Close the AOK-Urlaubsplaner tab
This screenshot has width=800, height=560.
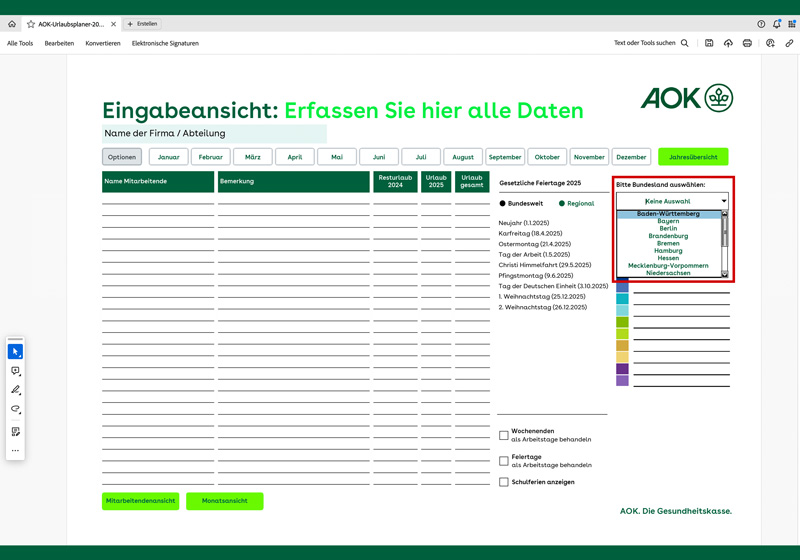tap(113, 24)
